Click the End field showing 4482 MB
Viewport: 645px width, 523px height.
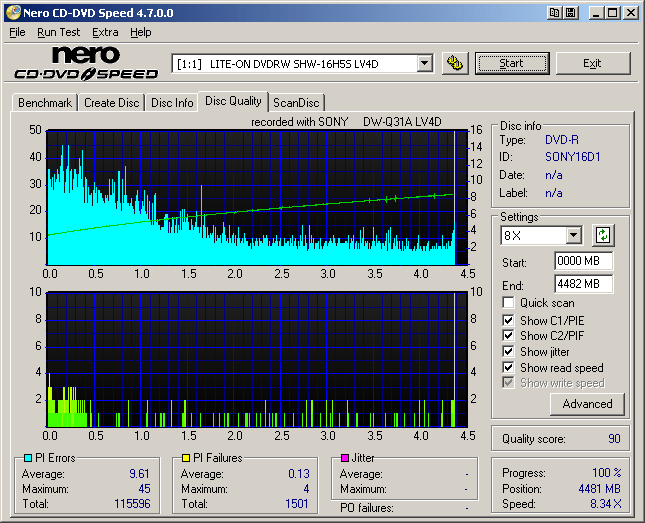pyautogui.click(x=583, y=284)
